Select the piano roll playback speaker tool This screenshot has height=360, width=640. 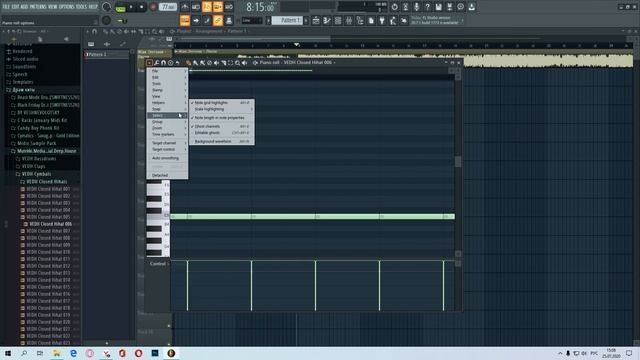(244, 62)
